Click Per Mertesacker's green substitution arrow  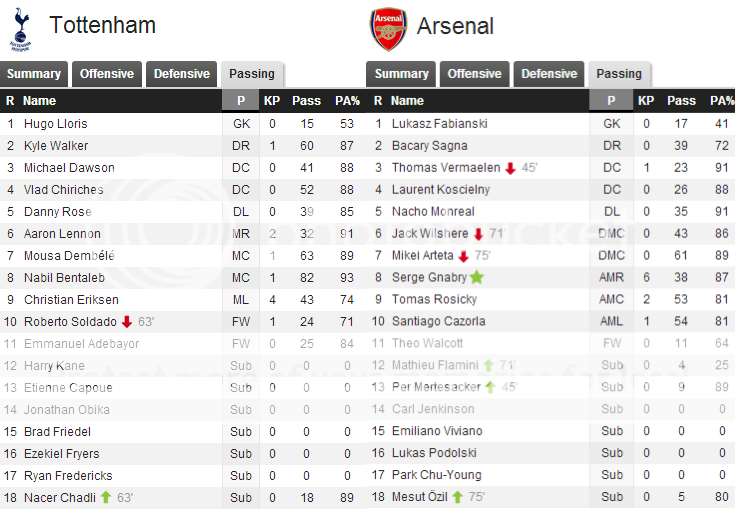click(x=490, y=388)
